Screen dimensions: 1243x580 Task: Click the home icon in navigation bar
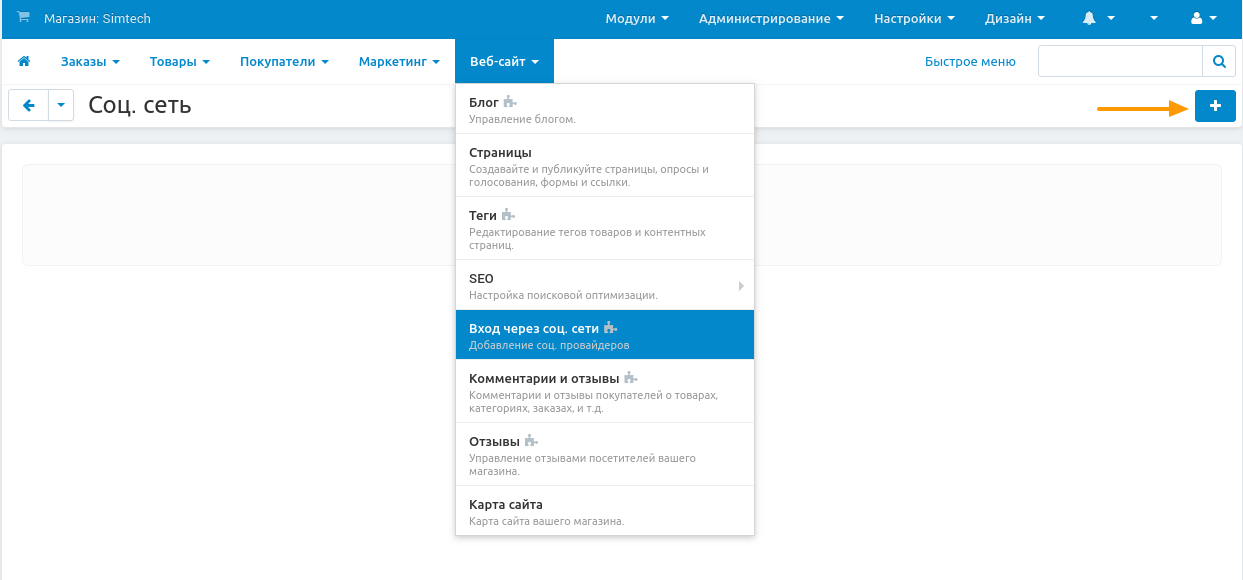pyautogui.click(x=24, y=62)
